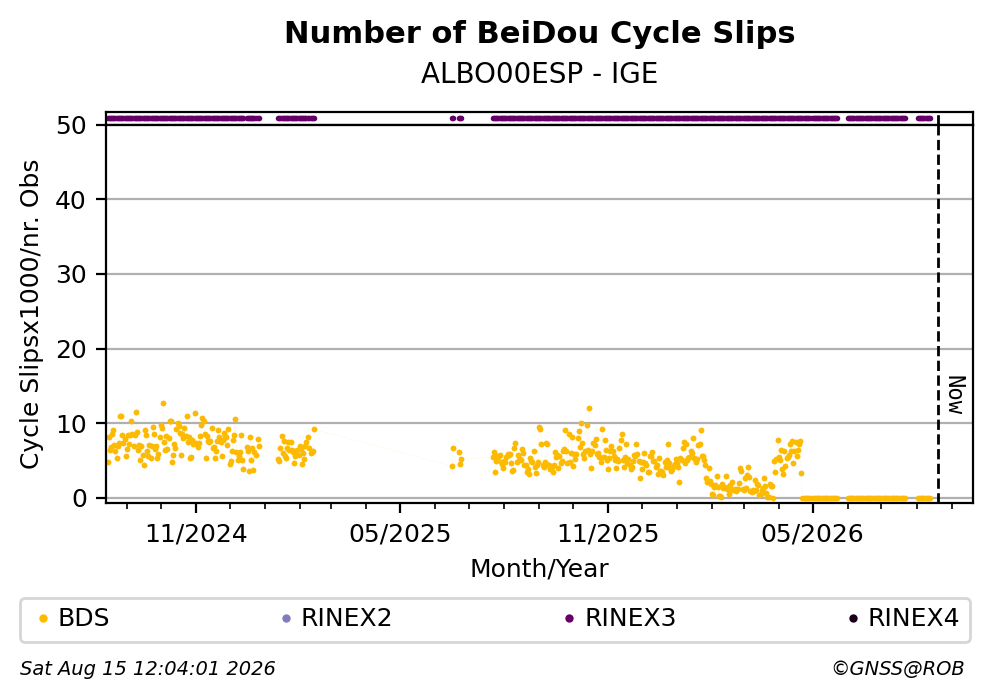Viewport: 992px width, 699px height.
Task: Click the 05/2026 x-axis tick label
Action: click(x=812, y=534)
